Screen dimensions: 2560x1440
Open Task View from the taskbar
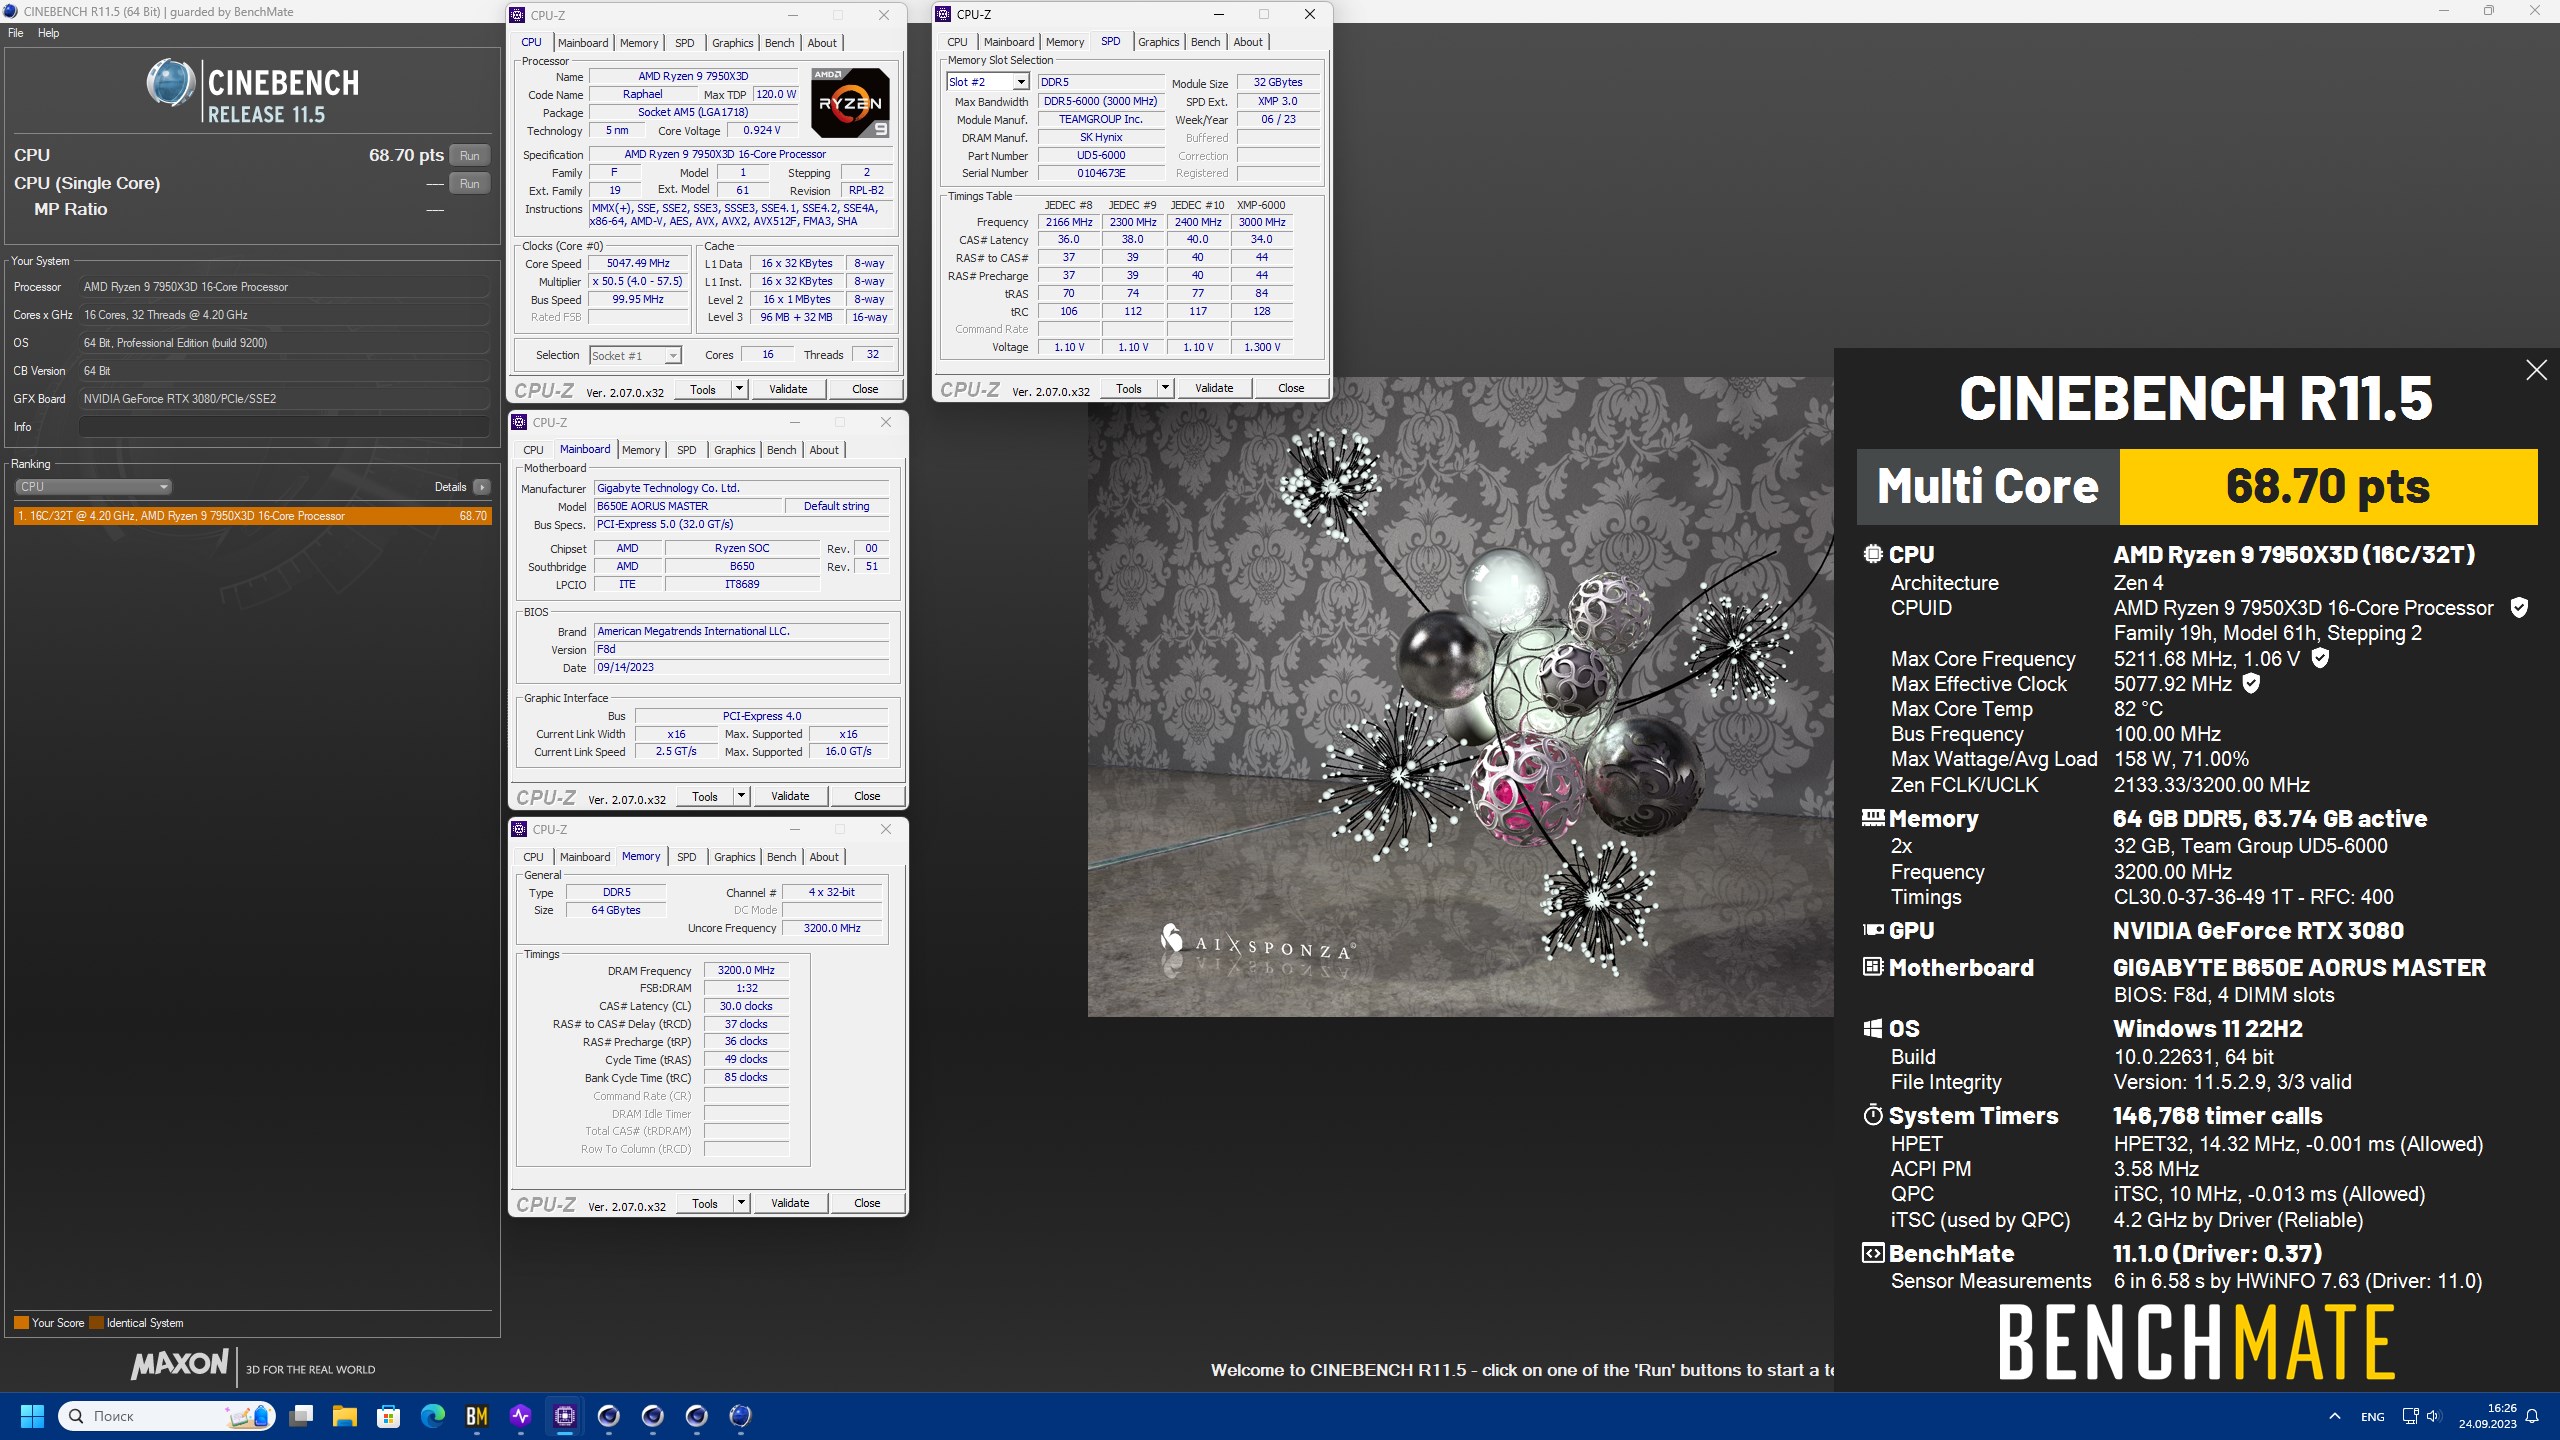301,1416
